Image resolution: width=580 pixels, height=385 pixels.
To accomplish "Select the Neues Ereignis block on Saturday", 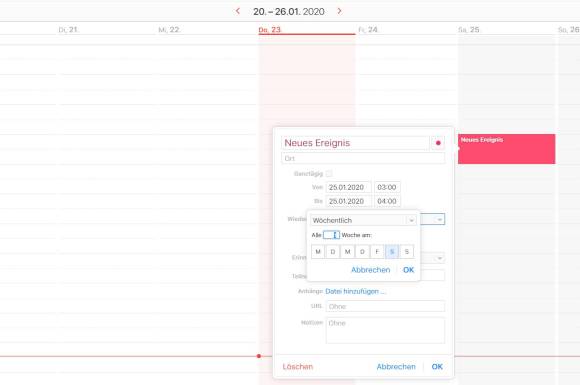I will click(x=506, y=149).
